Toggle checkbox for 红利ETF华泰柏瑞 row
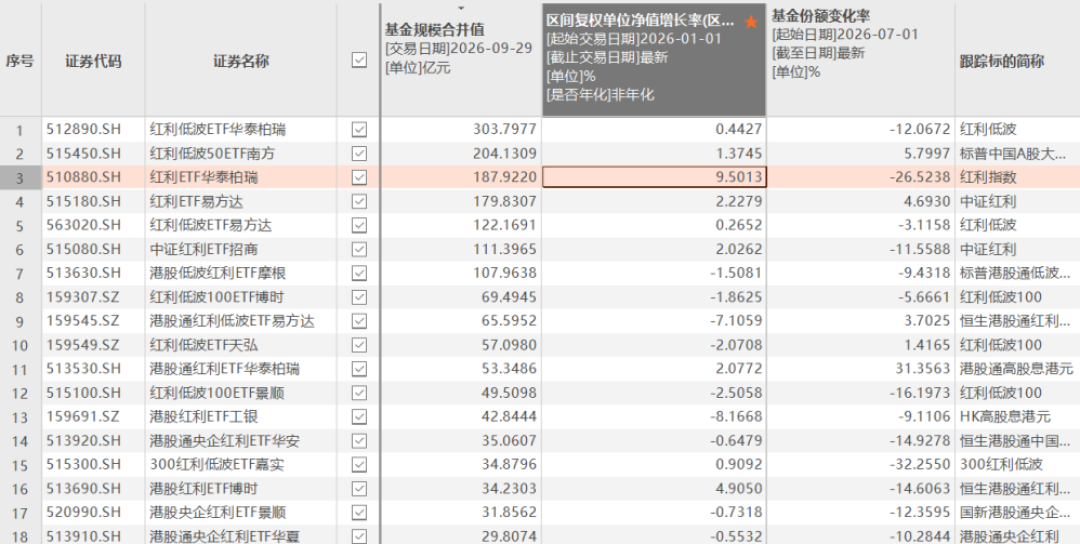This screenshot has width=1080, height=544. coord(359,178)
